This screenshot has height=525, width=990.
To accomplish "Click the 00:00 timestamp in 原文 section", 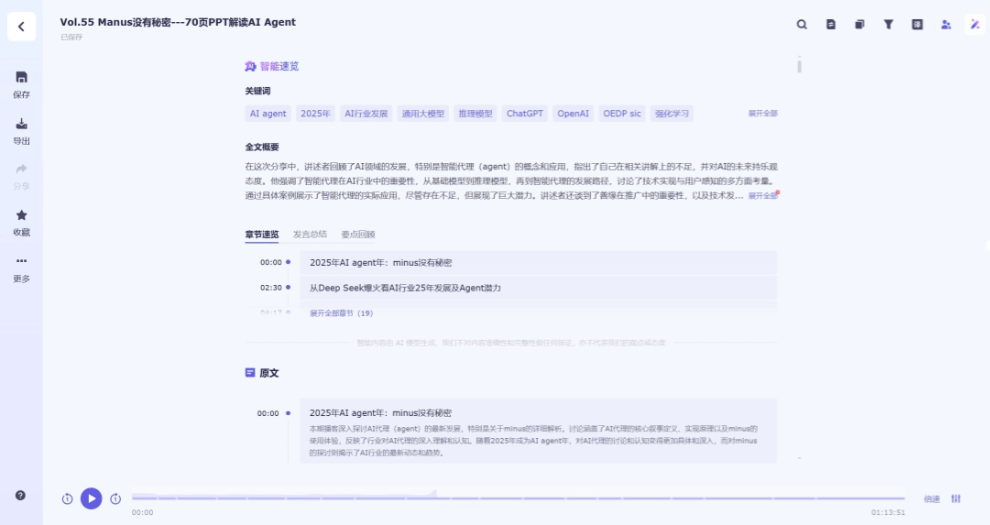I will [x=268, y=413].
